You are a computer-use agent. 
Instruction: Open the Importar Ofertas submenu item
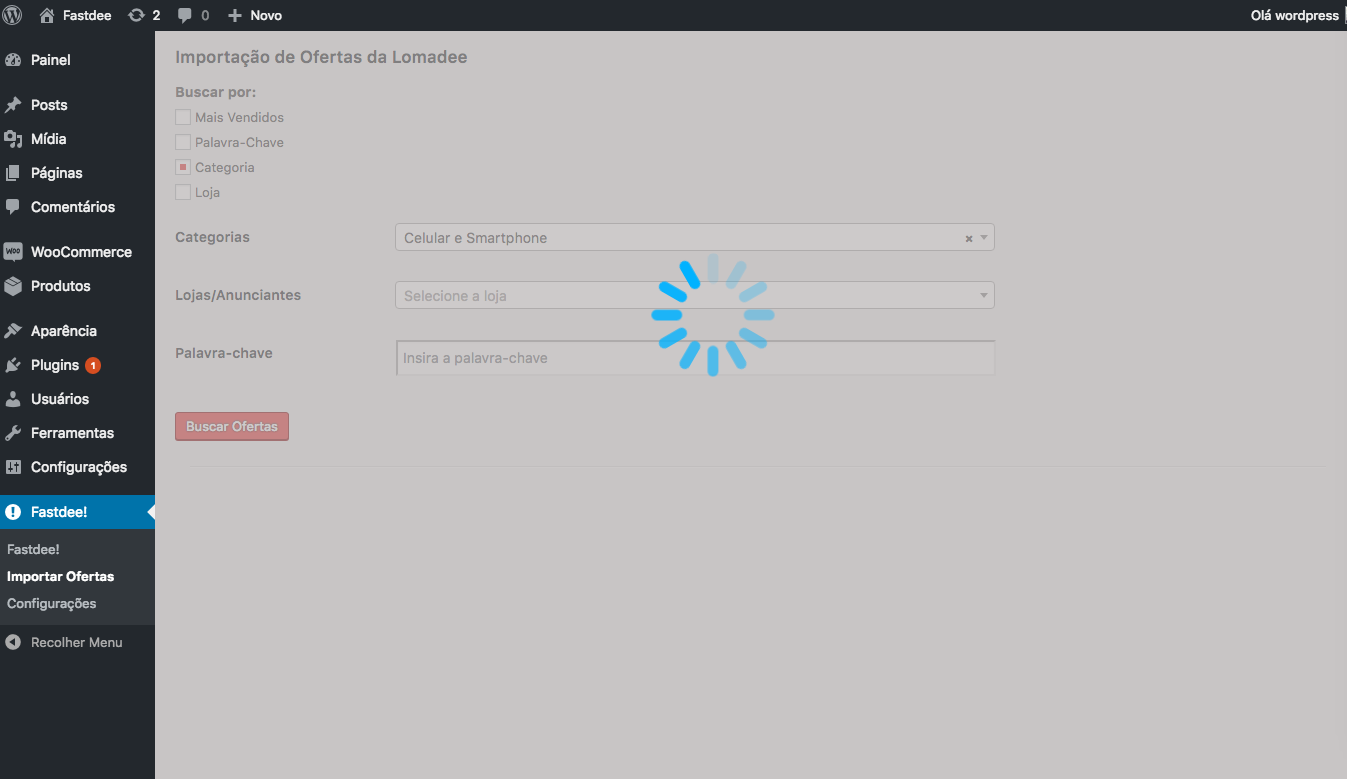point(60,576)
